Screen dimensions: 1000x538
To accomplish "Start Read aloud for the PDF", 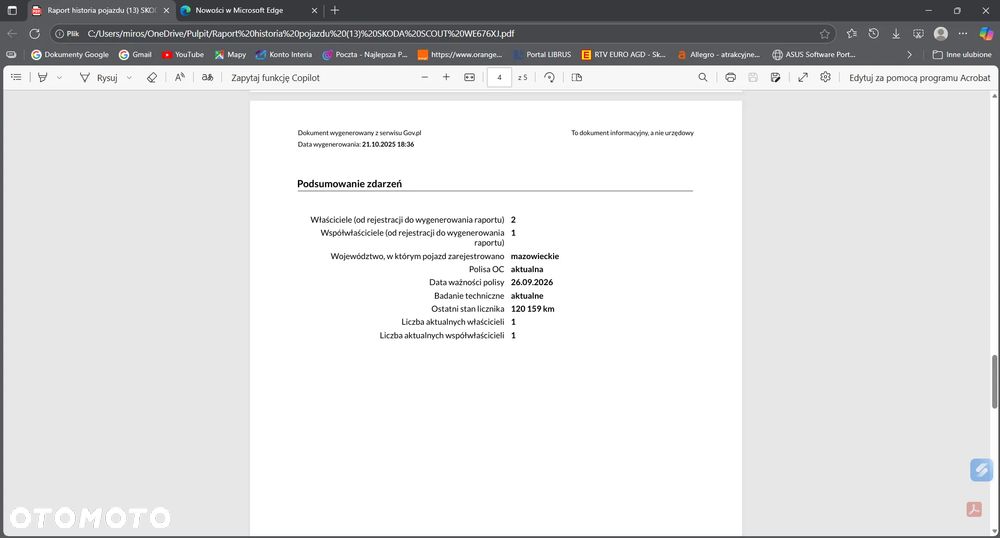I will point(180,77).
